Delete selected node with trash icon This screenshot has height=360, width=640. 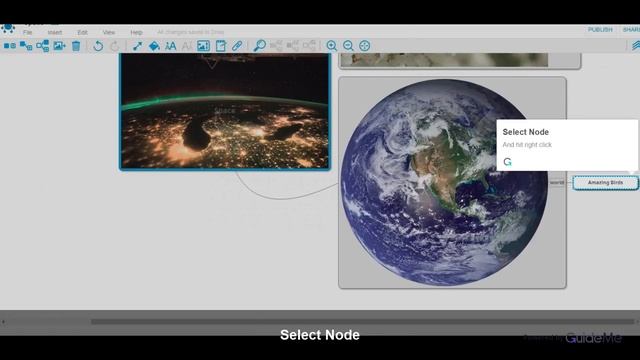(x=76, y=46)
